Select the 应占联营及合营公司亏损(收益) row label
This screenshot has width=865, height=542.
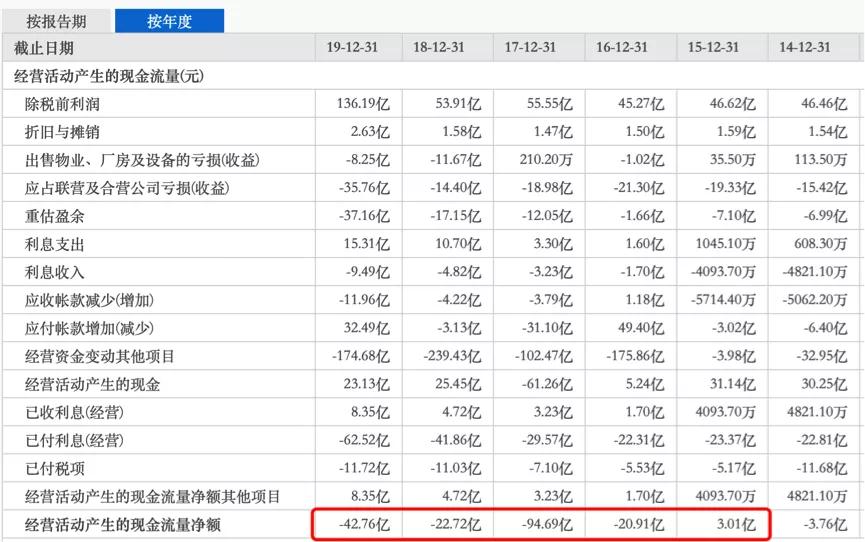coord(127,188)
